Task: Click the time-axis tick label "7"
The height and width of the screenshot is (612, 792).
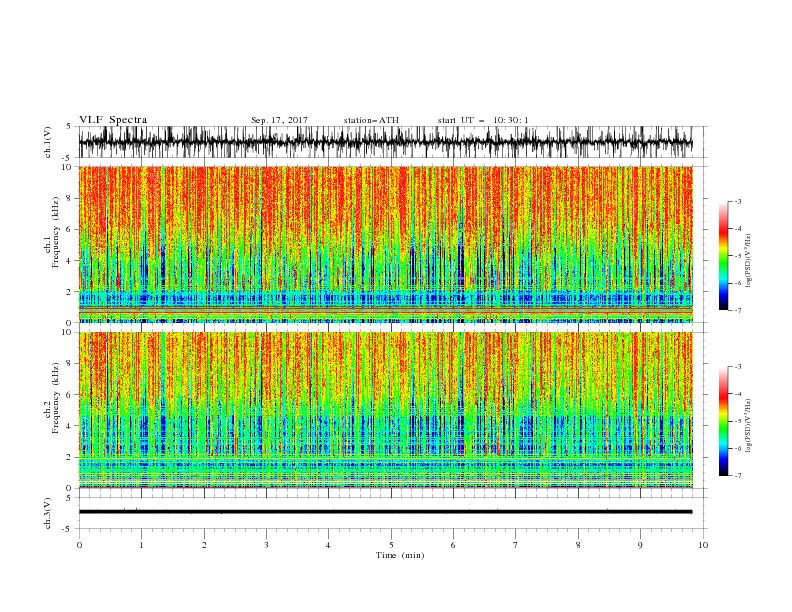Action: tap(516, 545)
